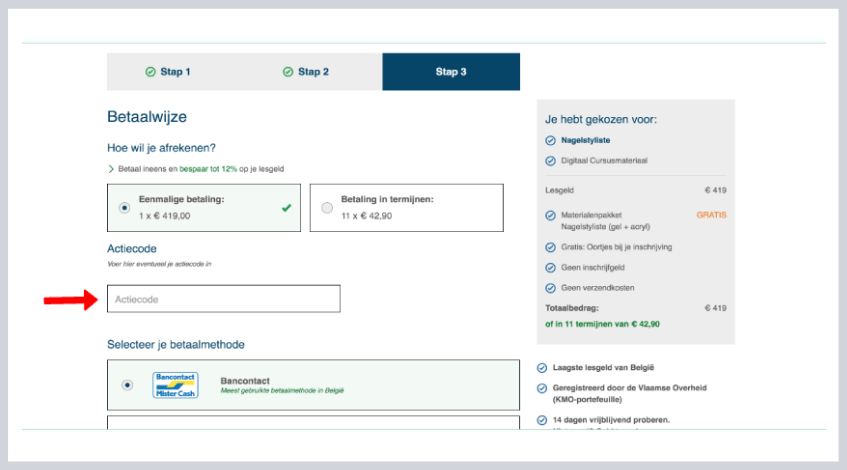This screenshot has height=470, width=847.
Task: Select the Eenmalige betaling radio button
Action: 124,208
